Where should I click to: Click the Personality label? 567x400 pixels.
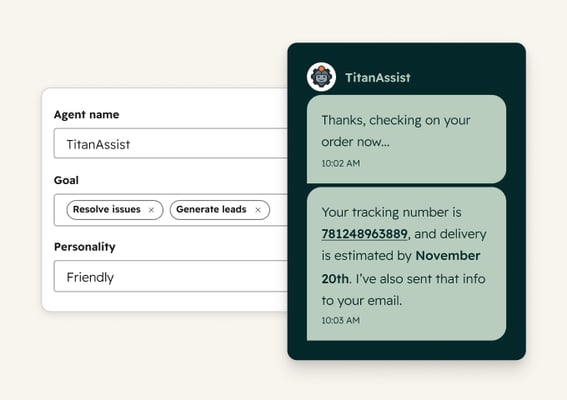[85, 247]
